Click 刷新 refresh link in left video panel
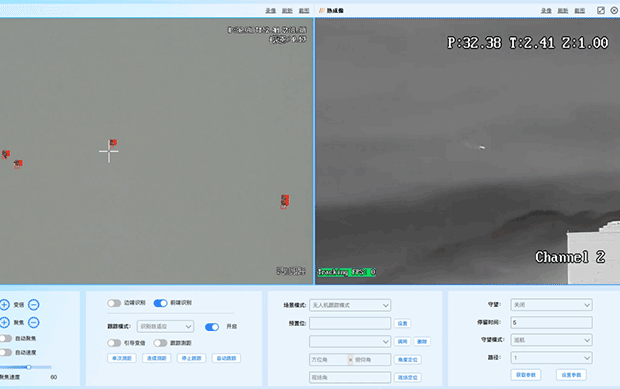 tap(287, 11)
